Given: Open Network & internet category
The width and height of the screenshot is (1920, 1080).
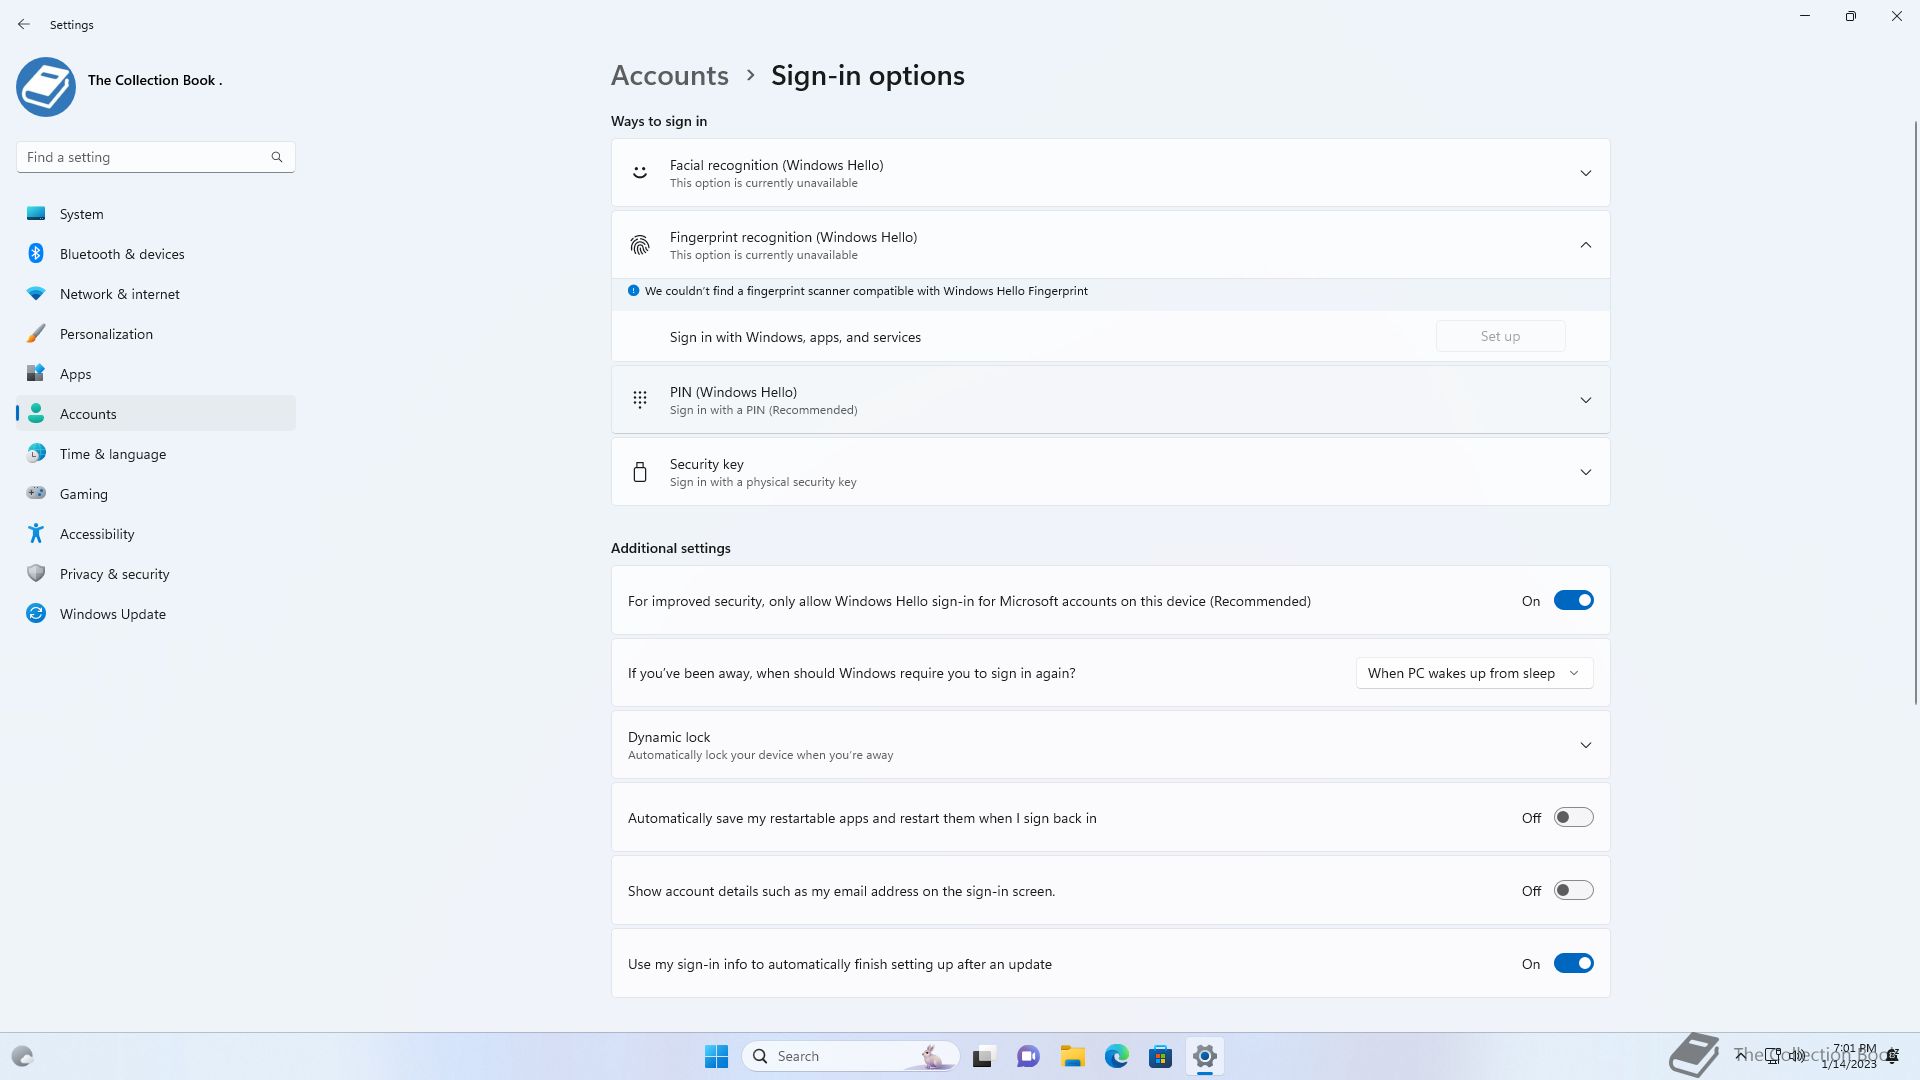Looking at the screenshot, I should coord(156,293).
